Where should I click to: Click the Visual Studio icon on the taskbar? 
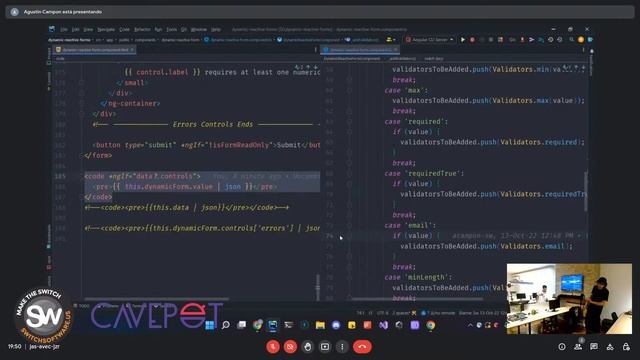tap(383, 325)
